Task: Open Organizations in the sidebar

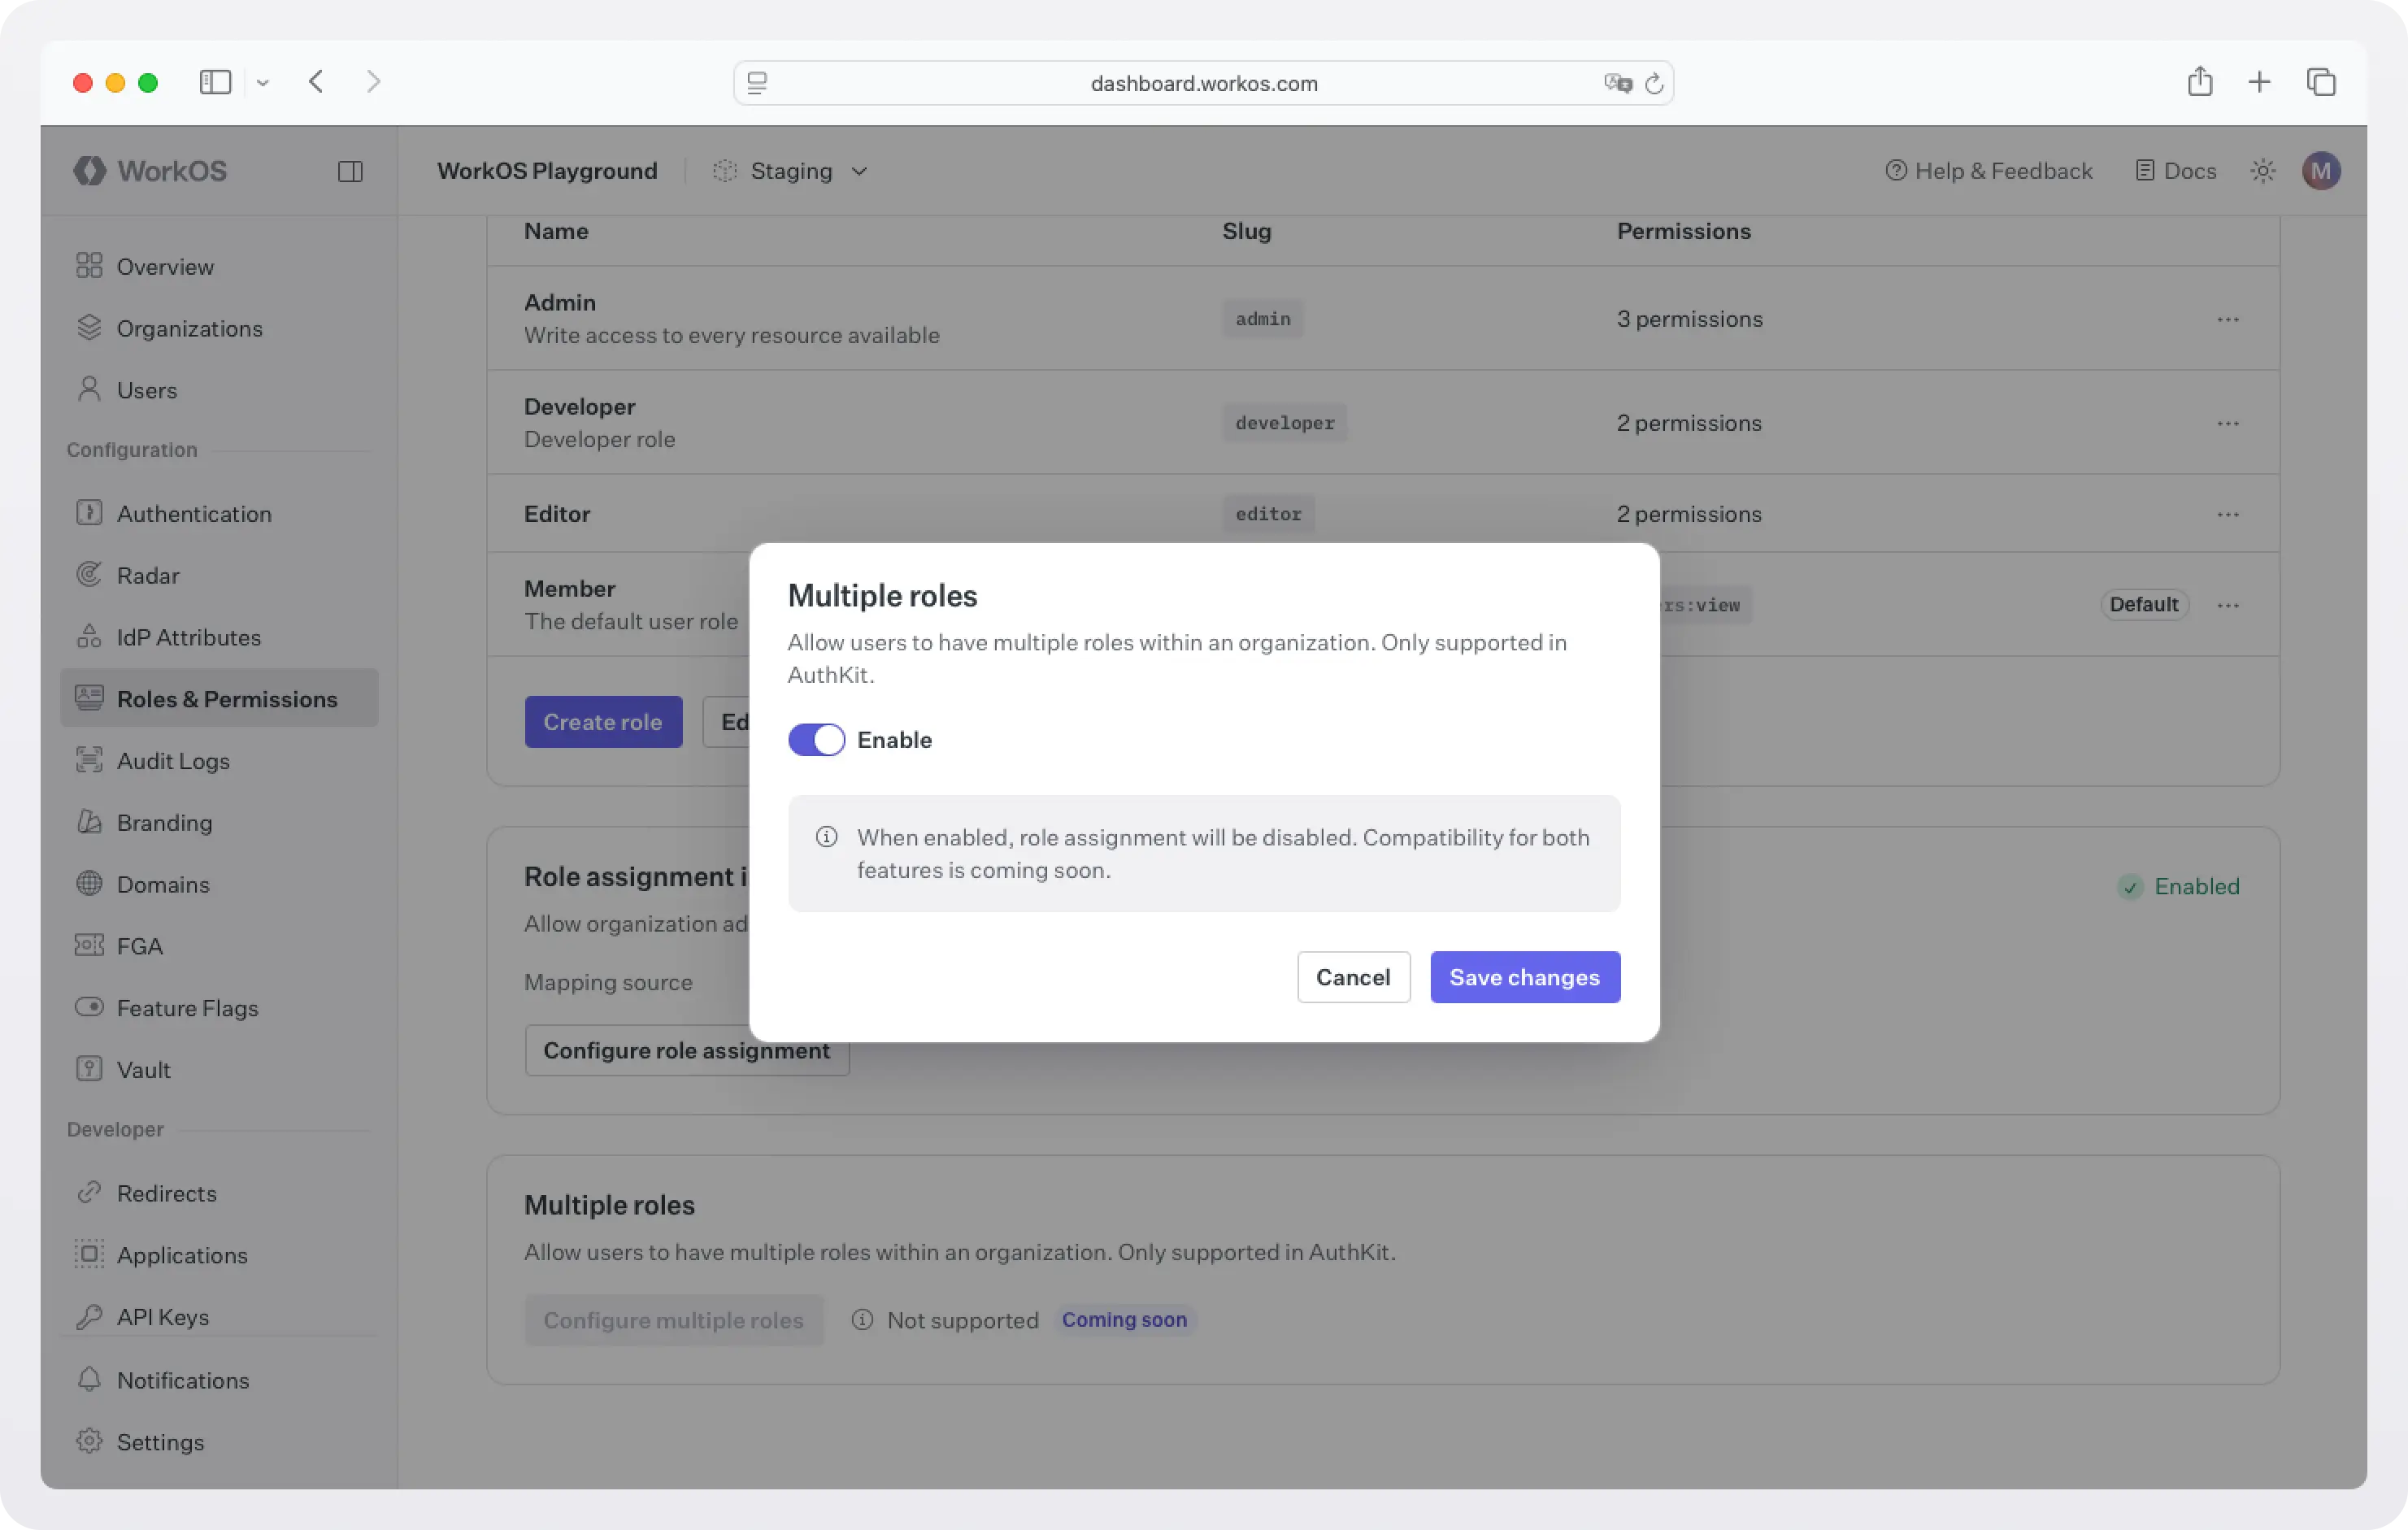Action: 219,328
